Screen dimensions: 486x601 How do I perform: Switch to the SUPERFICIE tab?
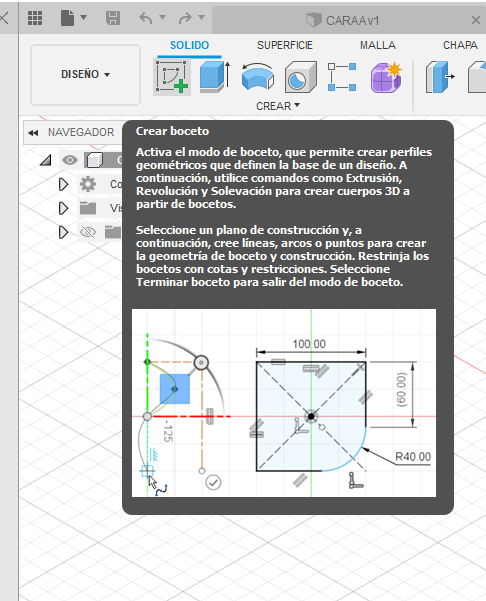(x=285, y=45)
